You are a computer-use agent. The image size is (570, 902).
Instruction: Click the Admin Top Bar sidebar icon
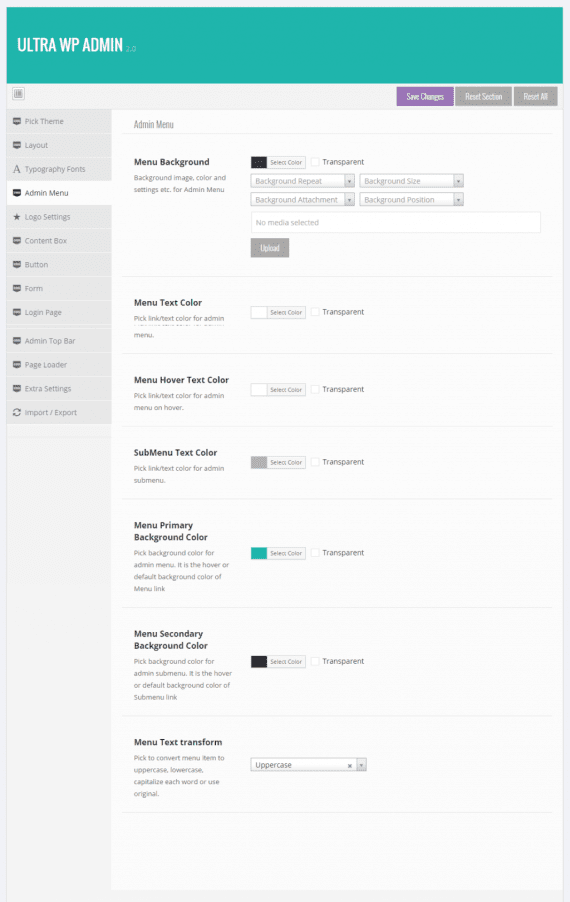click(17, 341)
